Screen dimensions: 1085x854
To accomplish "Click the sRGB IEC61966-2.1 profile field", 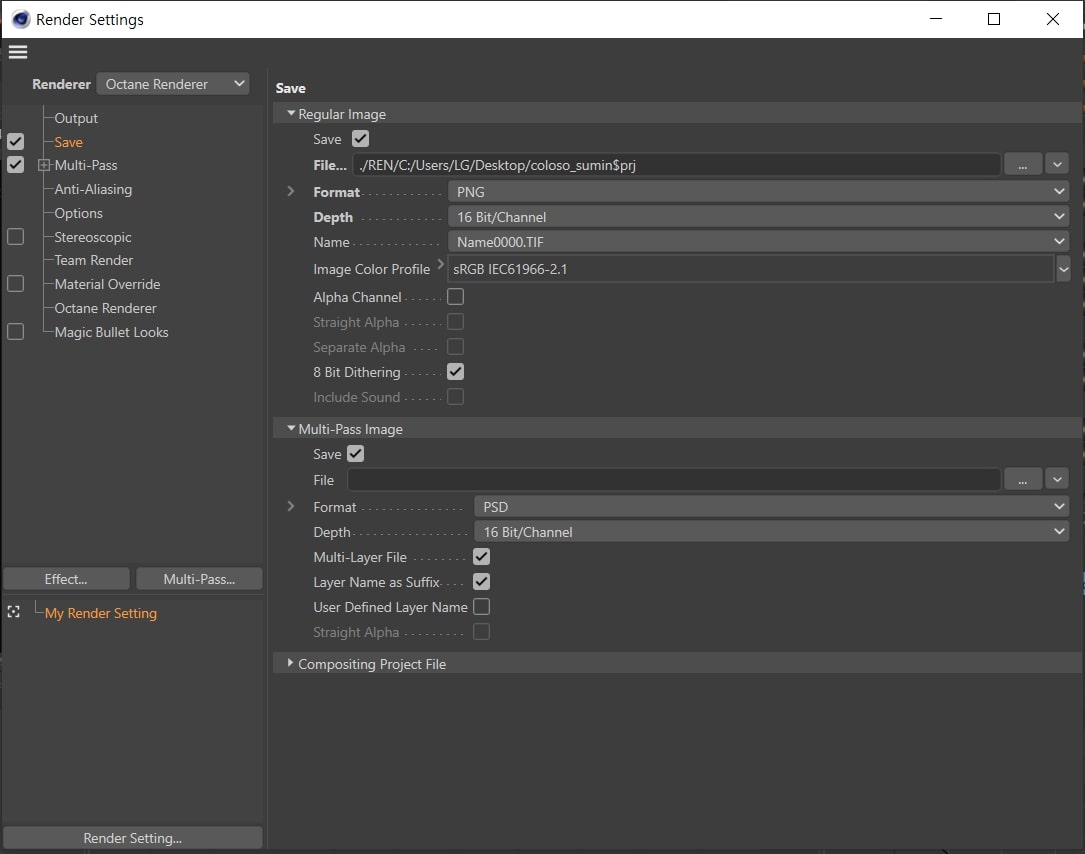I will 751,269.
